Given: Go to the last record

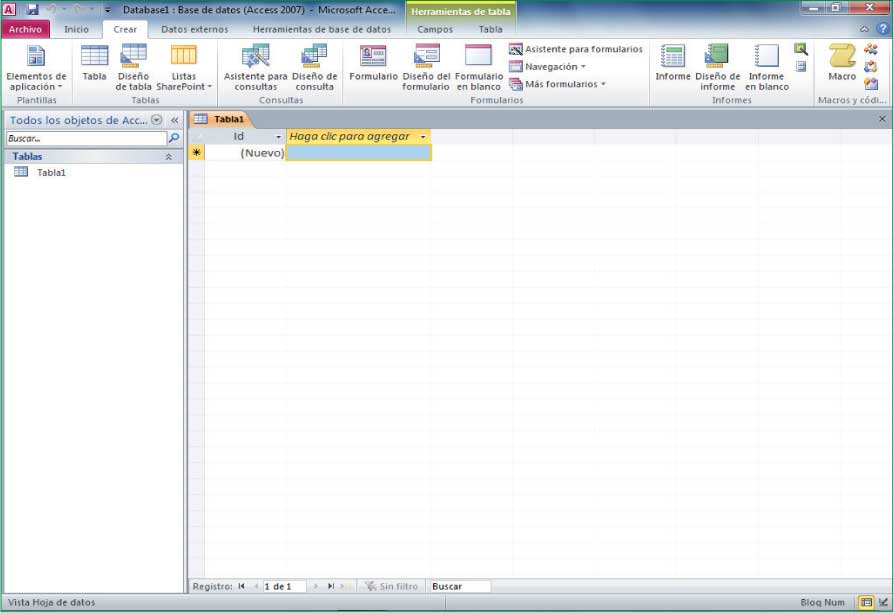Looking at the screenshot, I should [331, 586].
